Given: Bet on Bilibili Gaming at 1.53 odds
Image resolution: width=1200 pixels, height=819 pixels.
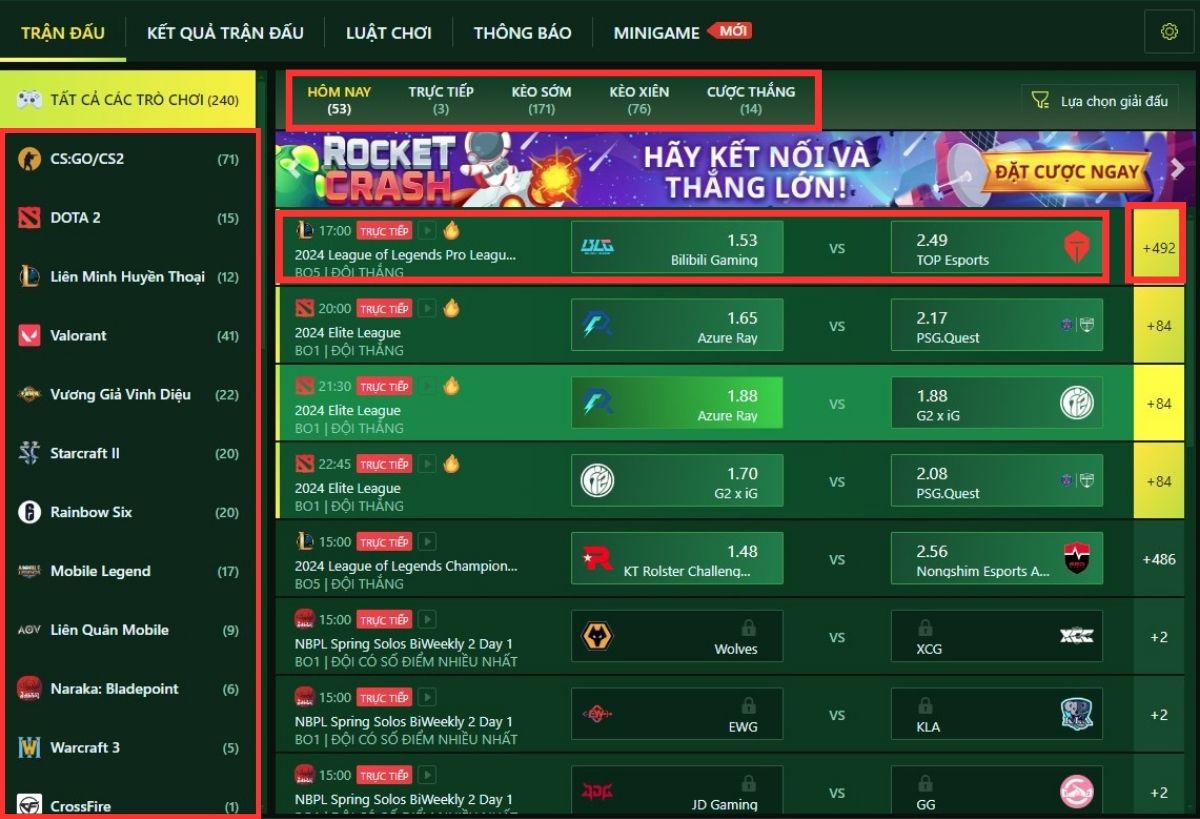Looking at the screenshot, I should [677, 248].
